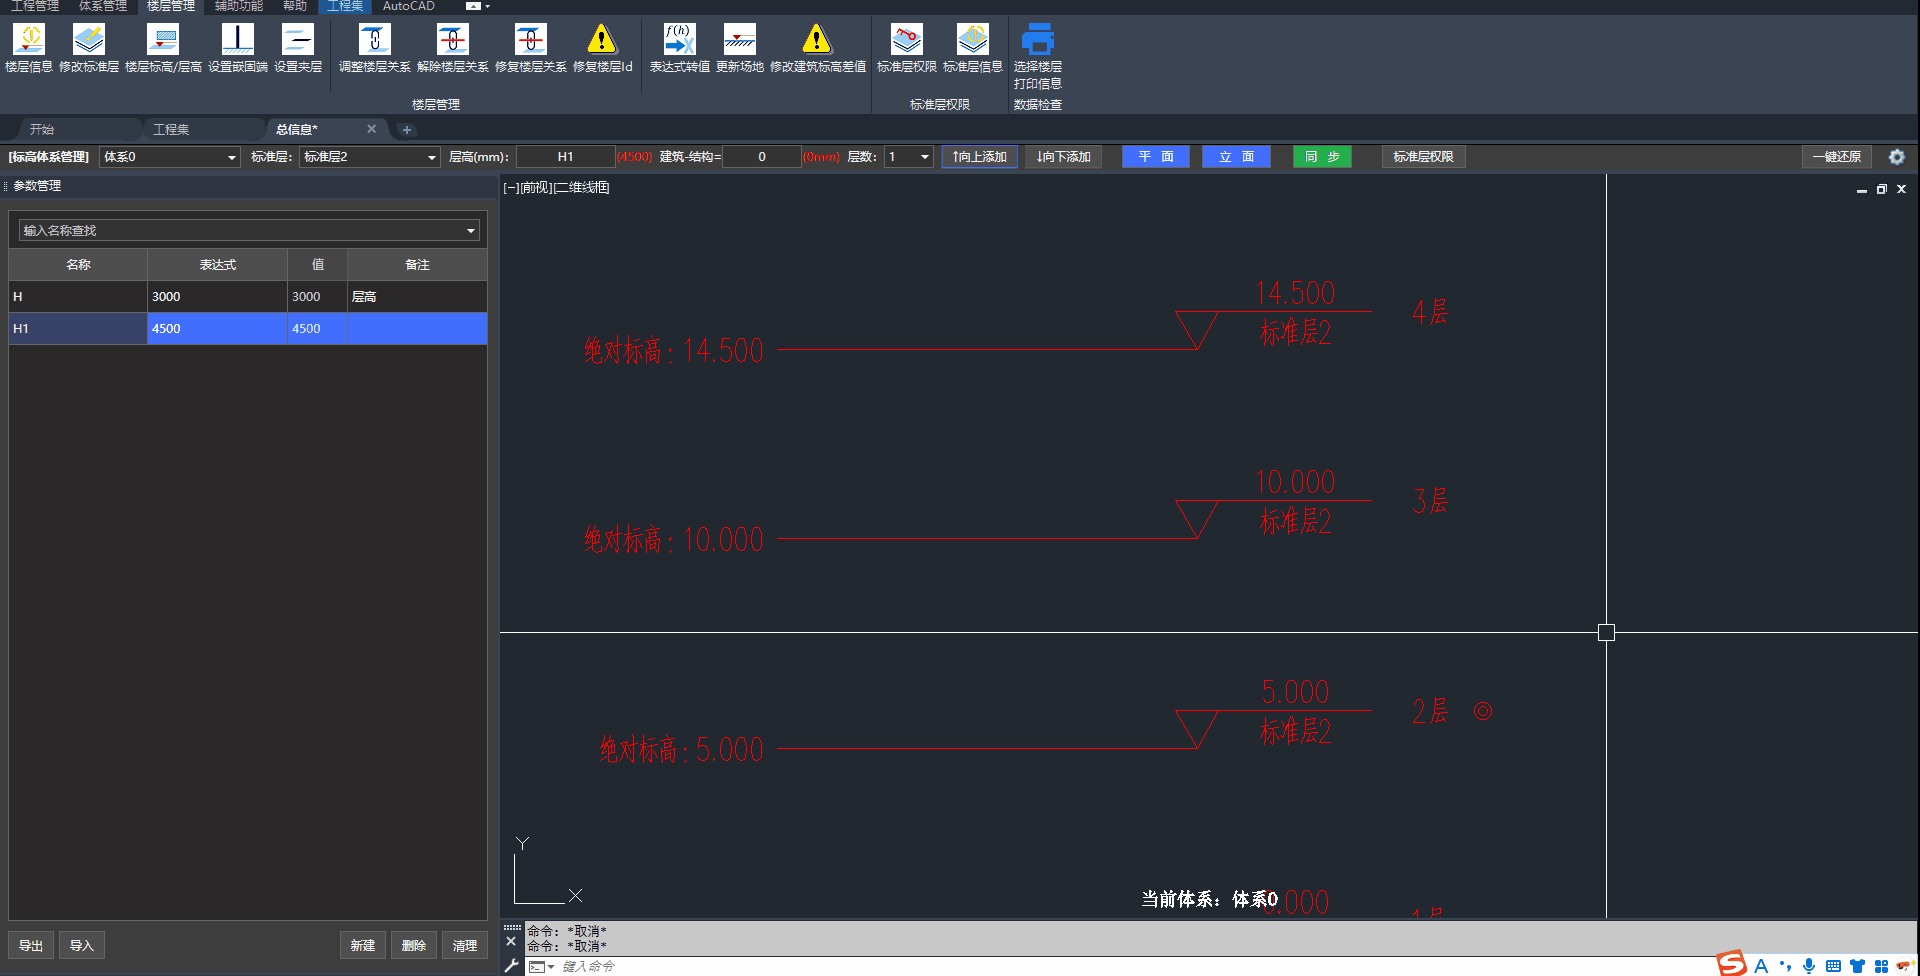Toggle the green 同步 button
The image size is (1920, 976).
1321,157
